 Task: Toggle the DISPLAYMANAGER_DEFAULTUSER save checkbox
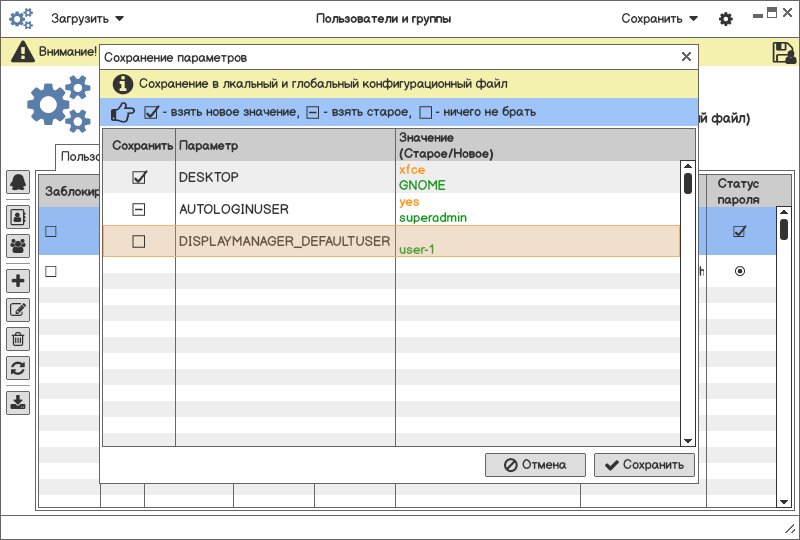[139, 241]
